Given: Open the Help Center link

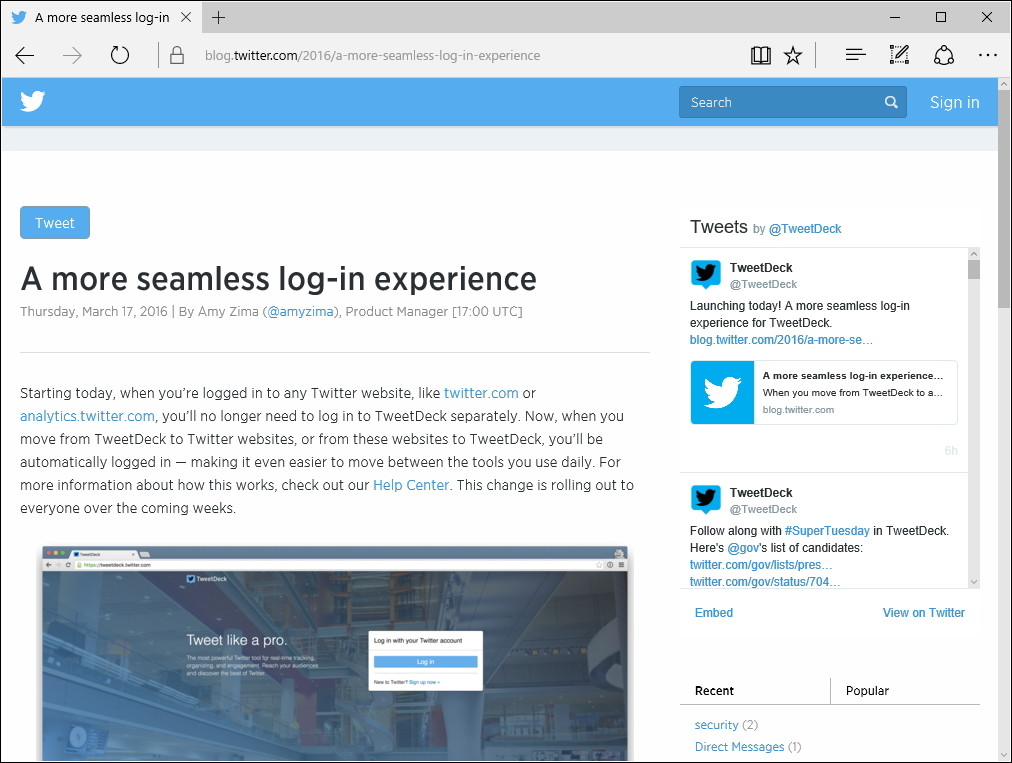Looking at the screenshot, I should 411,485.
